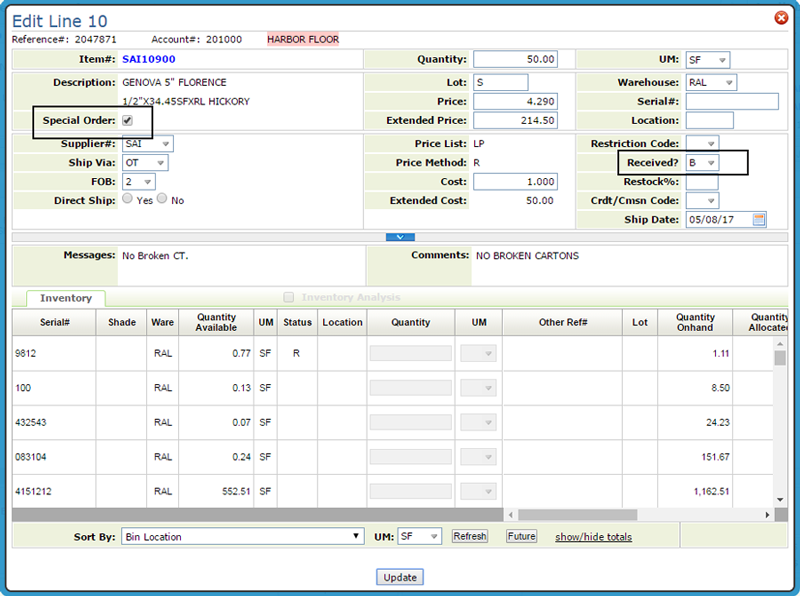The height and width of the screenshot is (596, 800).
Task: Enable the Inventory Analysis checkbox
Action: coord(289,297)
